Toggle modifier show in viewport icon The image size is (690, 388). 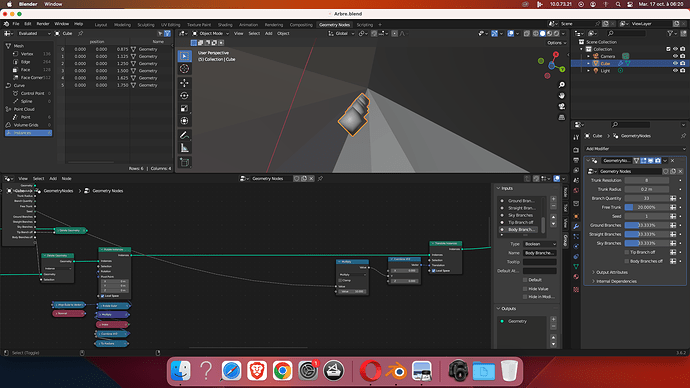(650, 161)
